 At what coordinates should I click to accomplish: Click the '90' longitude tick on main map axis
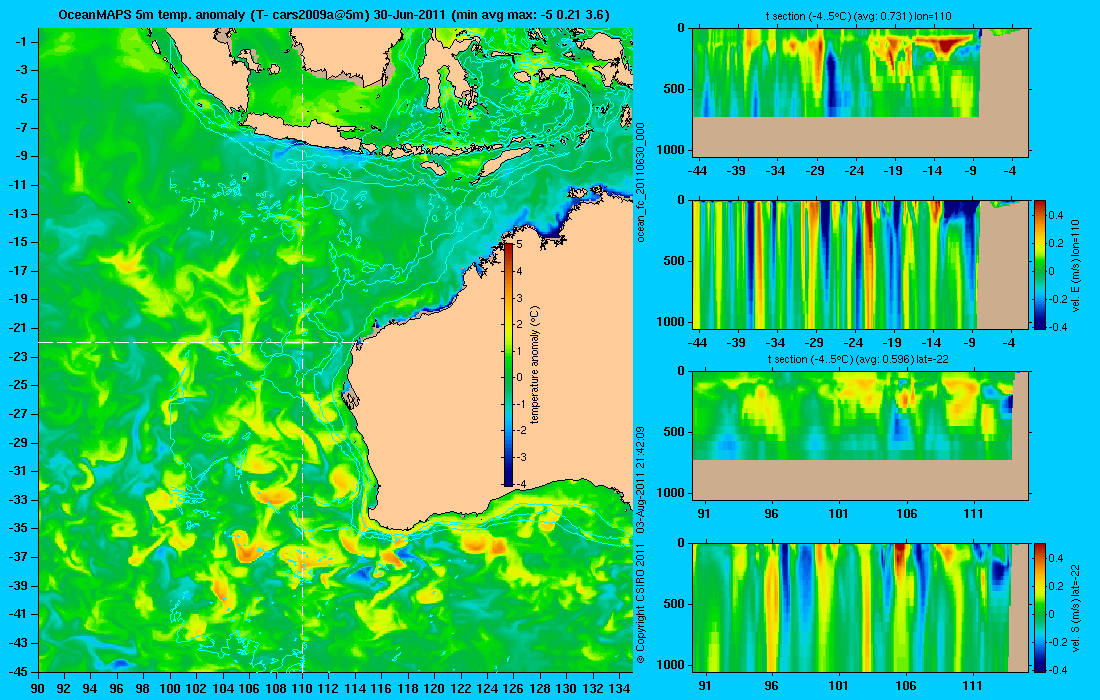39,688
